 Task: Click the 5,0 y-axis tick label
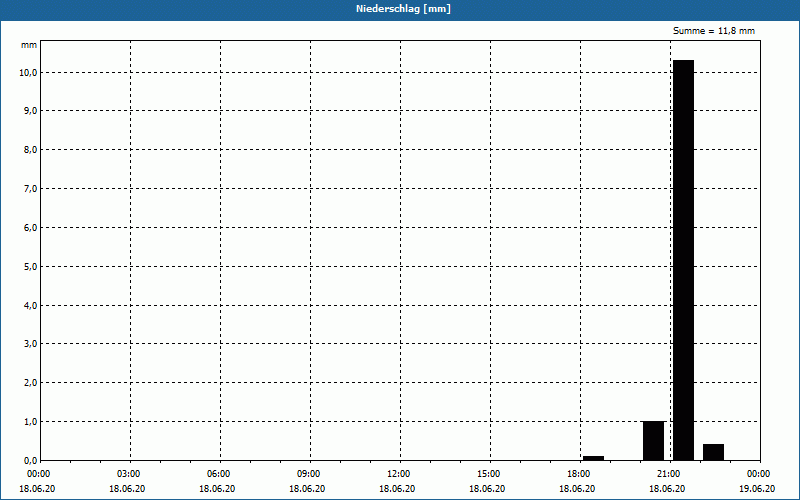tap(29, 267)
